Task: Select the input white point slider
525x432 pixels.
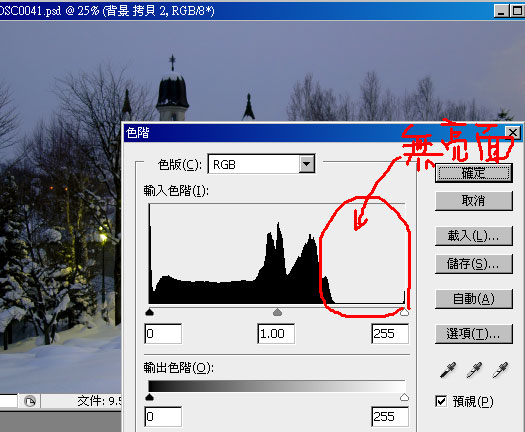Action: pyautogui.click(x=404, y=312)
